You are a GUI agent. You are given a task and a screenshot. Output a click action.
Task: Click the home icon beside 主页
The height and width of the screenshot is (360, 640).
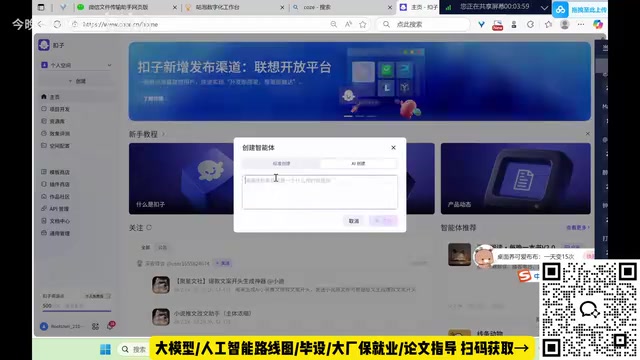(44, 97)
